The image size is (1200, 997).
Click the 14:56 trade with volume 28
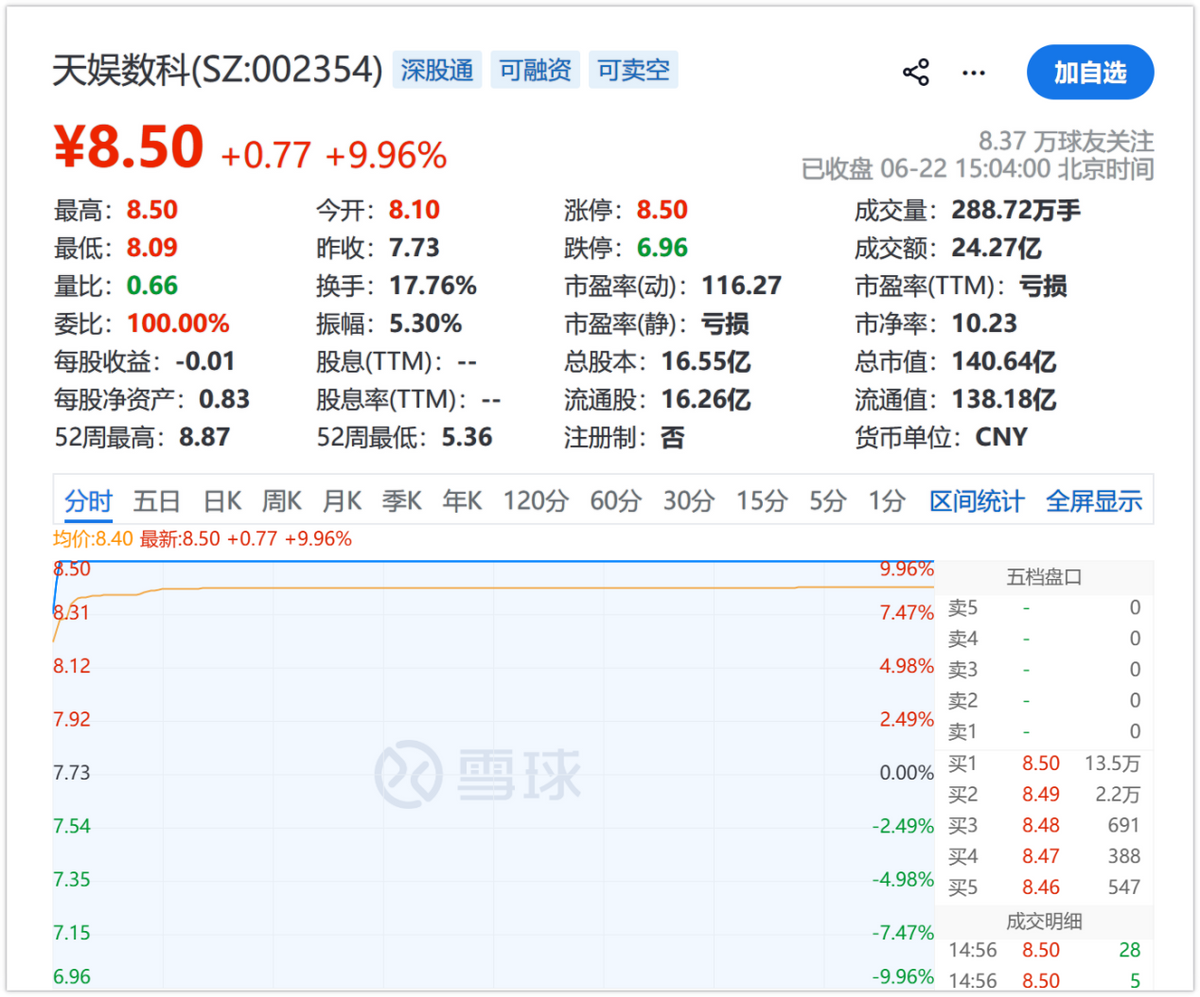point(1044,951)
